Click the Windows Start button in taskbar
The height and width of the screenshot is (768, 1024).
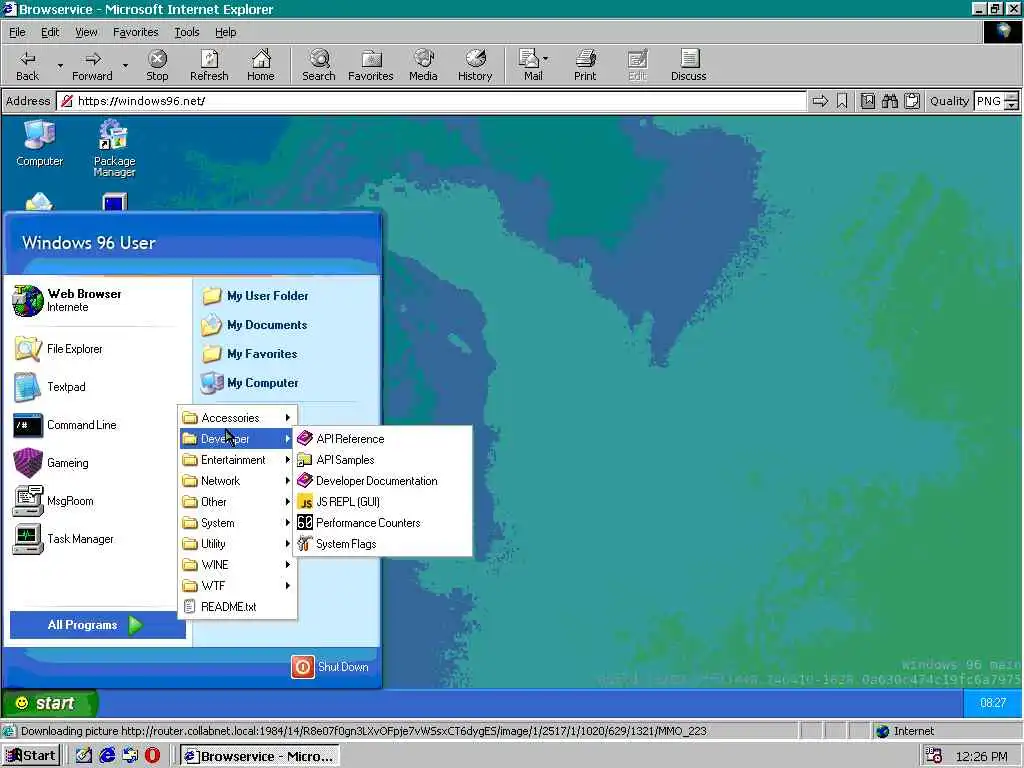31,756
